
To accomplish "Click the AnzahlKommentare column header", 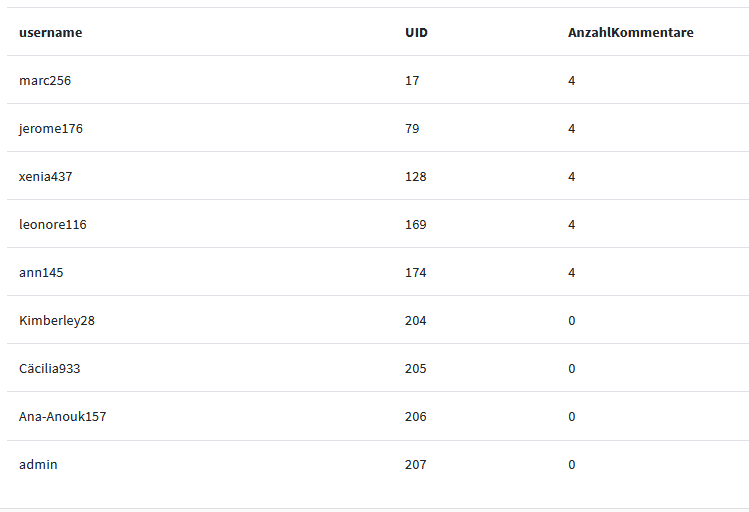I will (x=631, y=32).
